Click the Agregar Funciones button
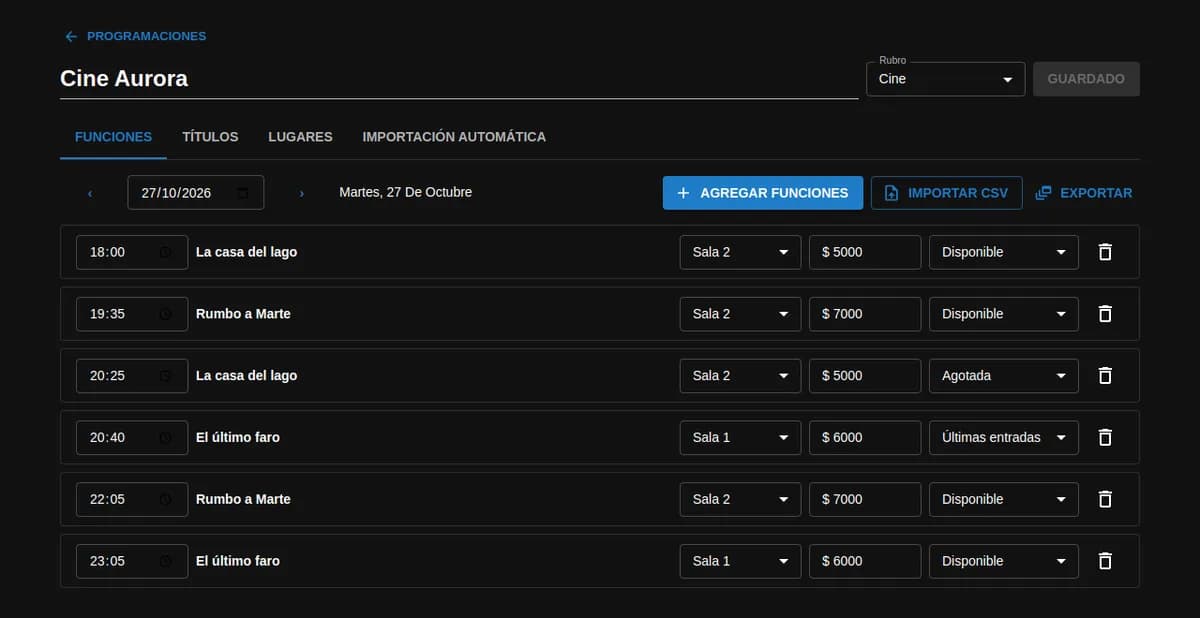The height and width of the screenshot is (618, 1200). pyautogui.click(x=763, y=193)
